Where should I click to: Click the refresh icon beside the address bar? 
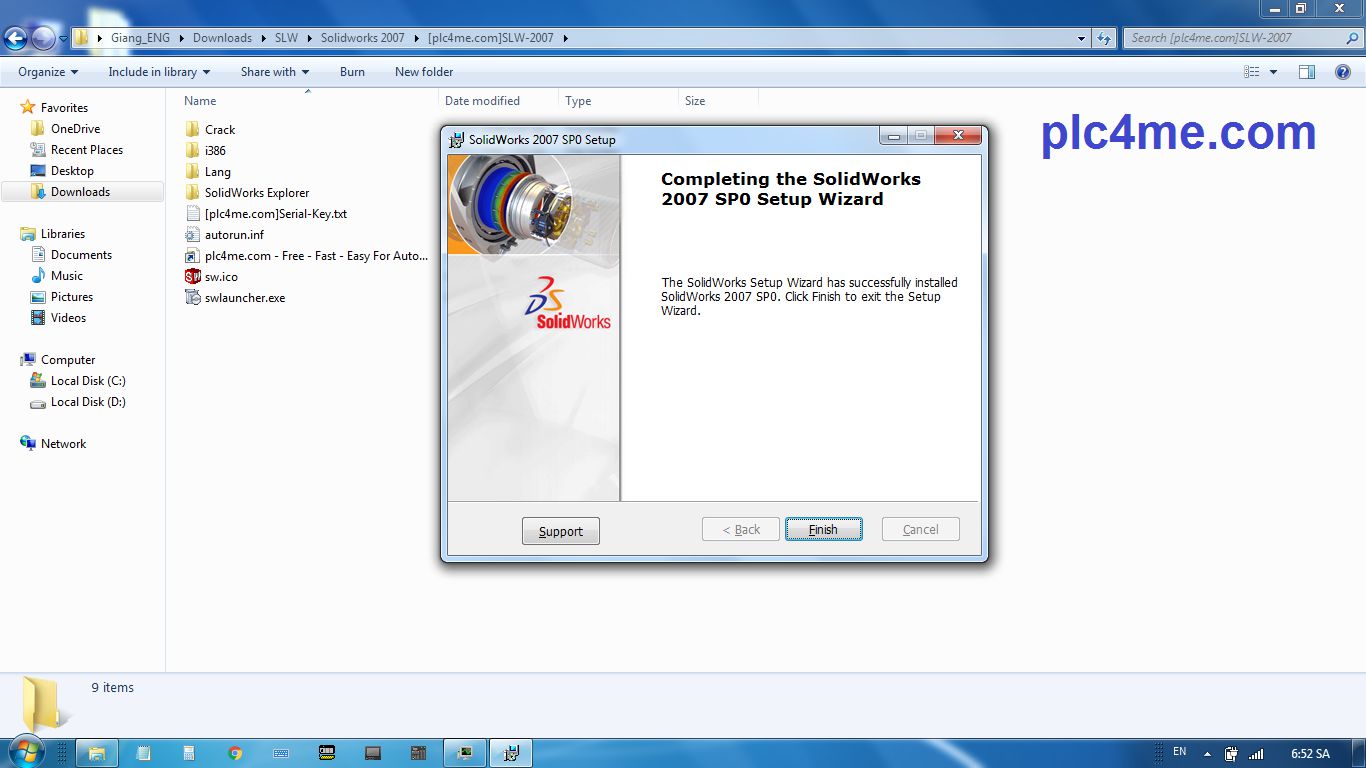1104,38
